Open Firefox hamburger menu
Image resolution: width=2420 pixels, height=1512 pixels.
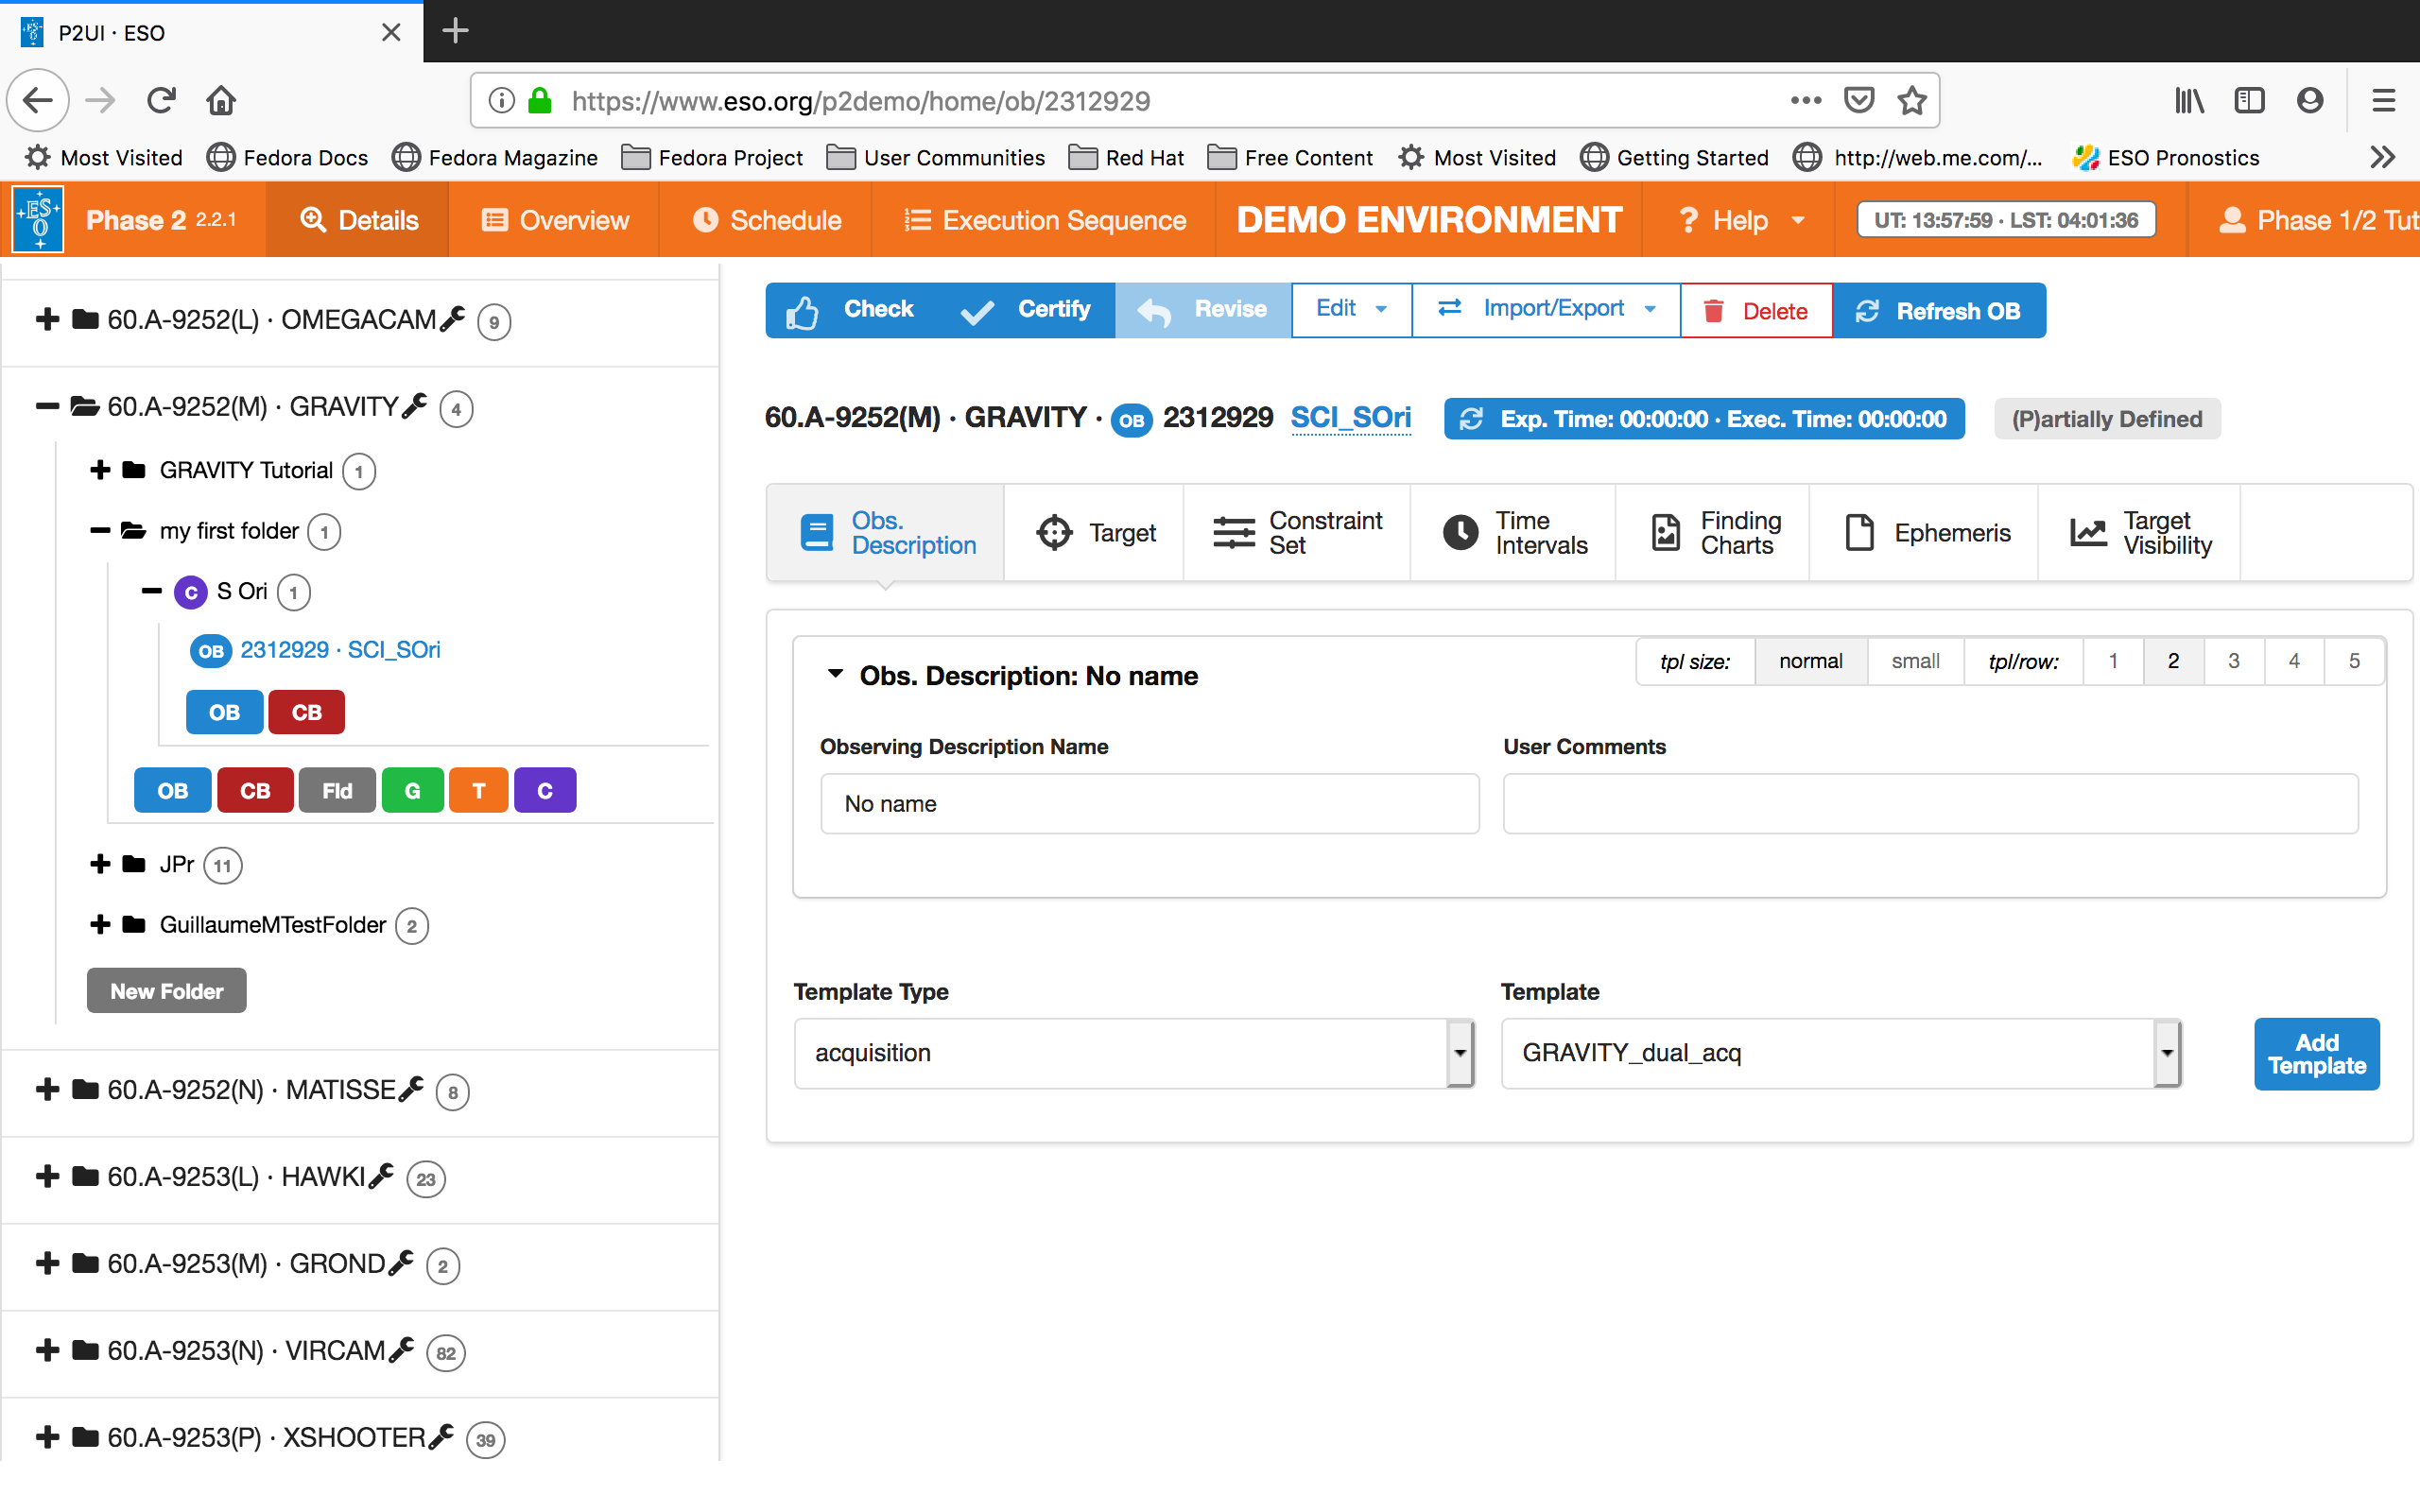click(x=2383, y=100)
